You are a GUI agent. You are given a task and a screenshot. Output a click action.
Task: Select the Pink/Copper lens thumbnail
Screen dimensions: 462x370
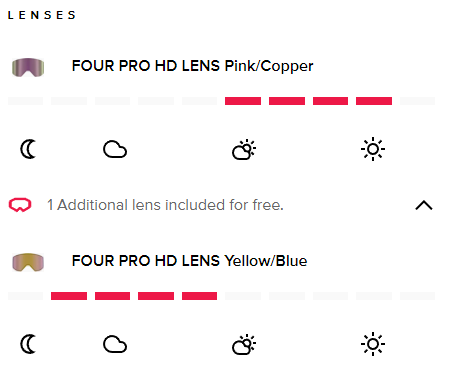[28, 67]
